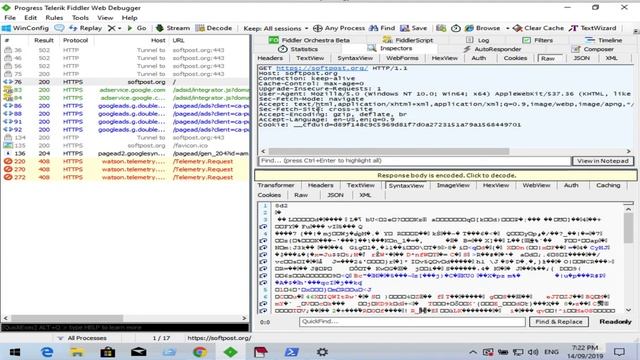Click the camera screenshot icon
The height and width of the screenshot is (360, 640).
point(441,28)
